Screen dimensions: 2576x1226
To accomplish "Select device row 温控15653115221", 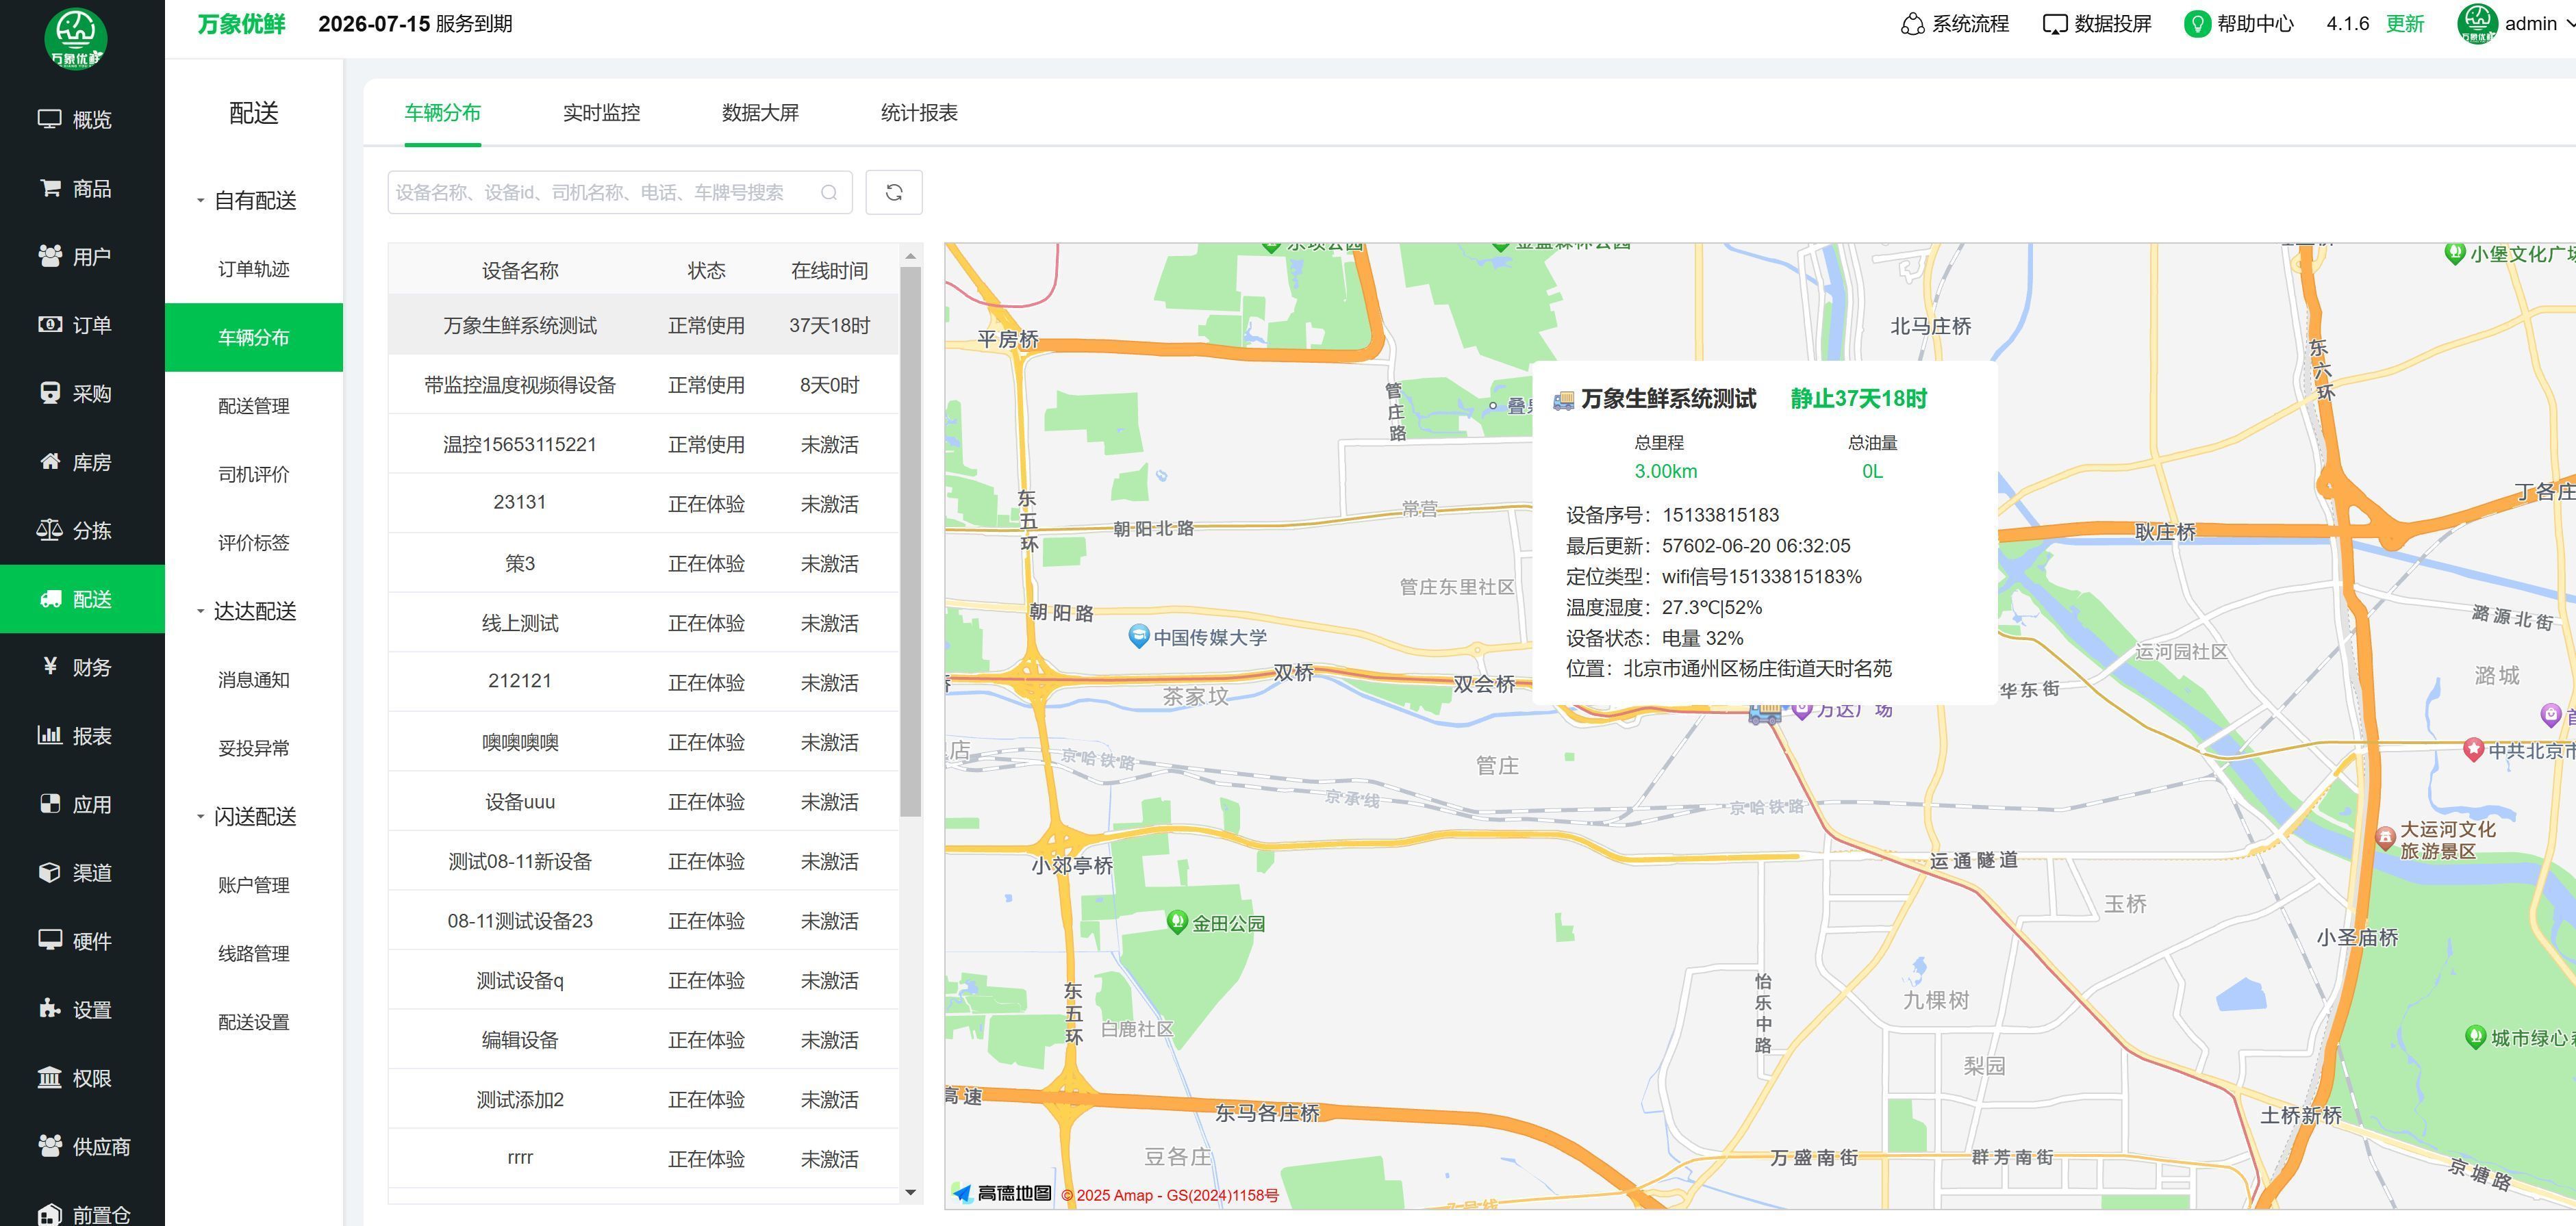I will (x=643, y=444).
